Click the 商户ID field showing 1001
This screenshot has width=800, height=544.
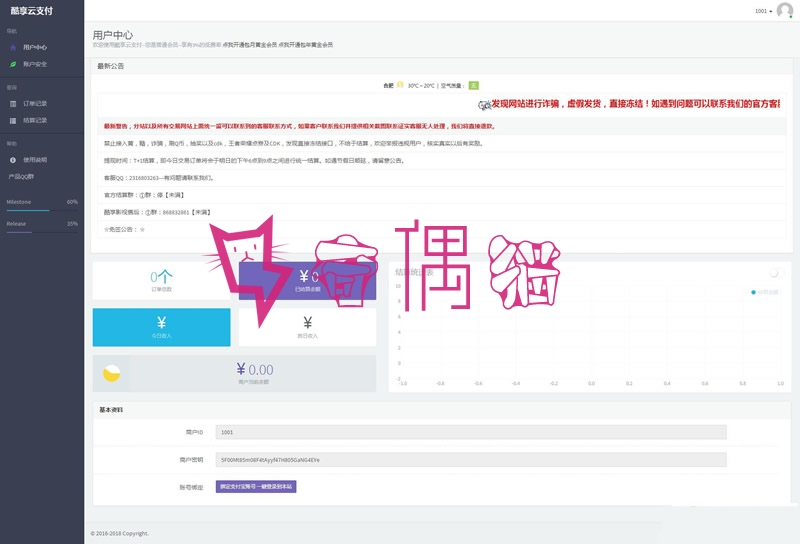point(471,432)
